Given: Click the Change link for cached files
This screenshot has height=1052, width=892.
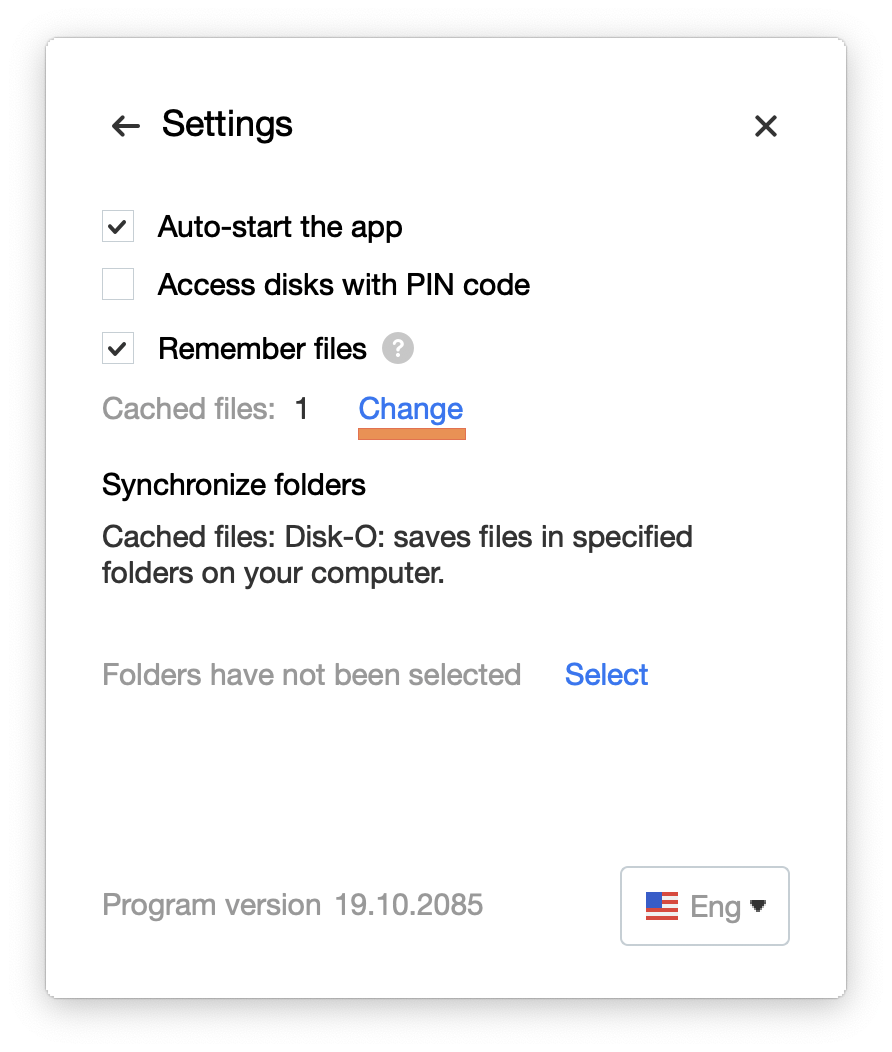Looking at the screenshot, I should 410,409.
